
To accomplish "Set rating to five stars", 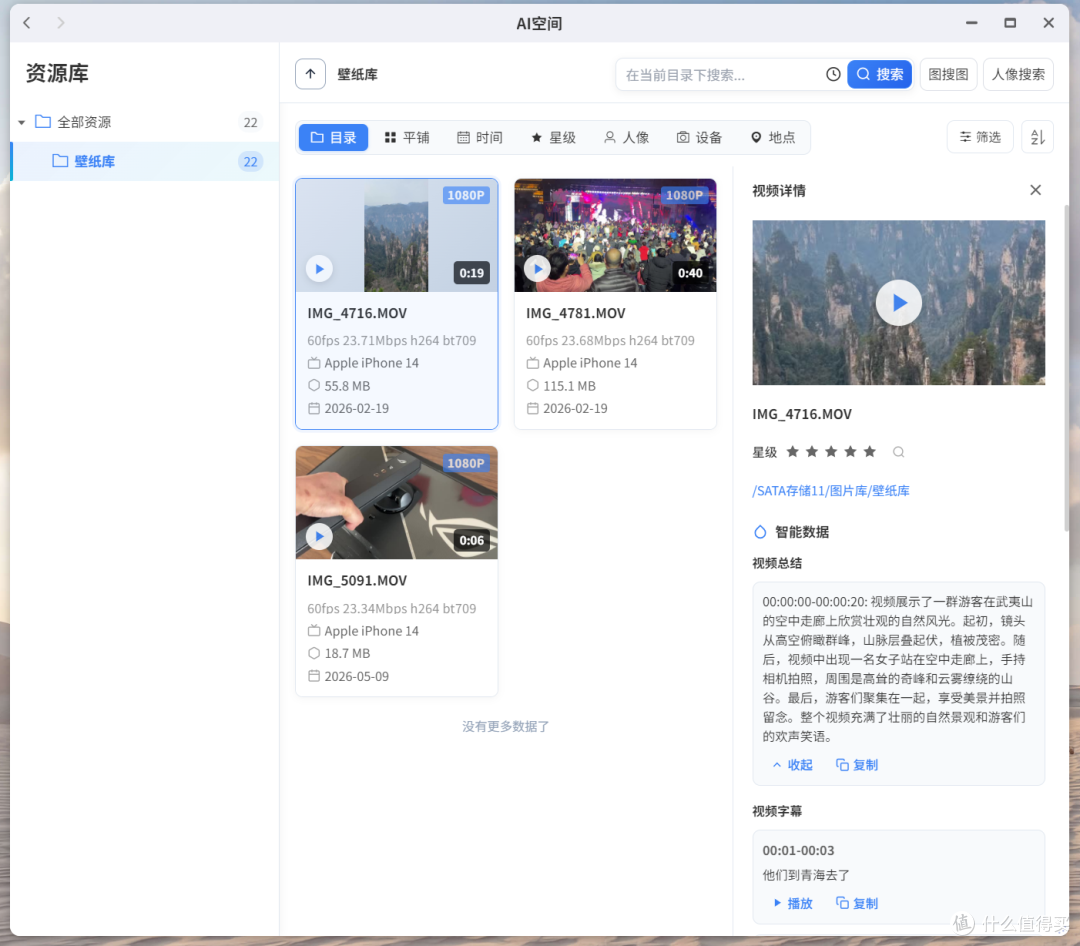I will point(870,451).
